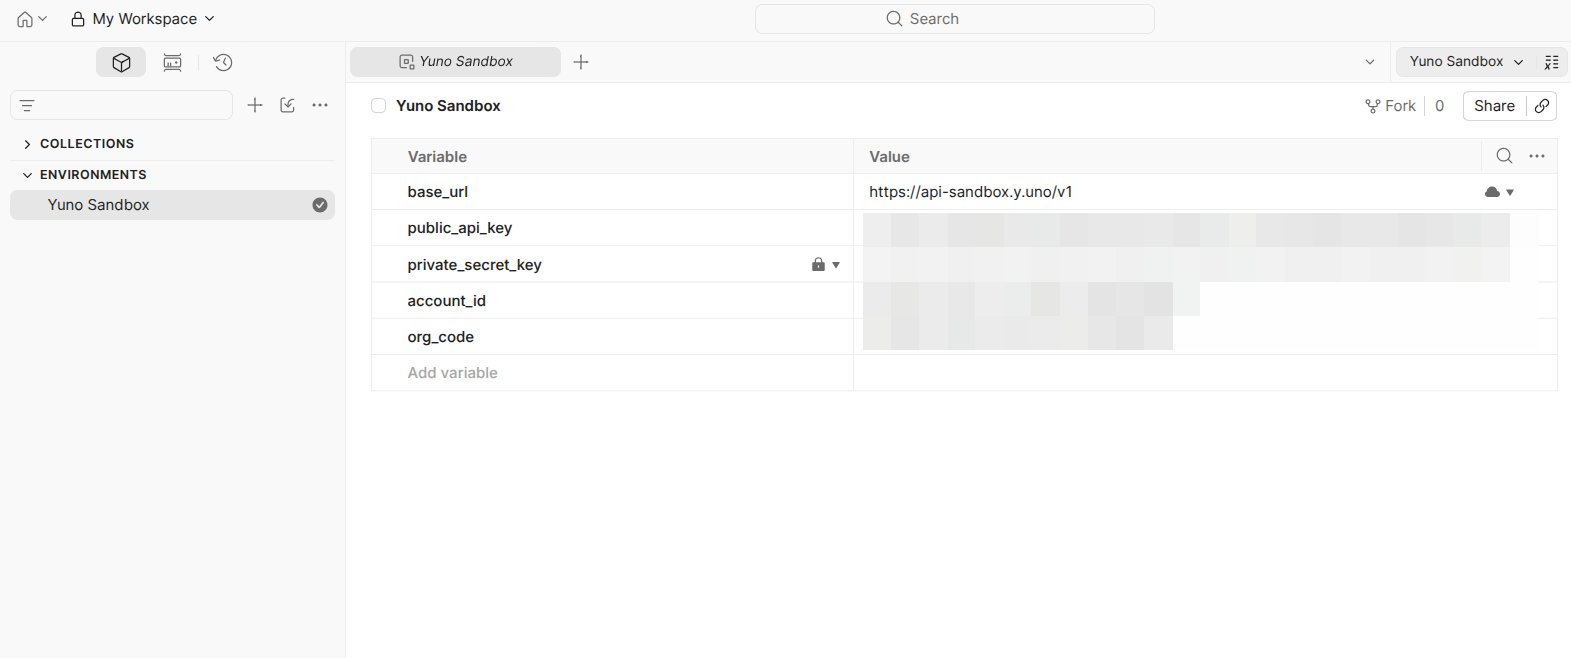The image size is (1571, 658).
Task: Open the History sidebar icon
Action: click(x=223, y=62)
